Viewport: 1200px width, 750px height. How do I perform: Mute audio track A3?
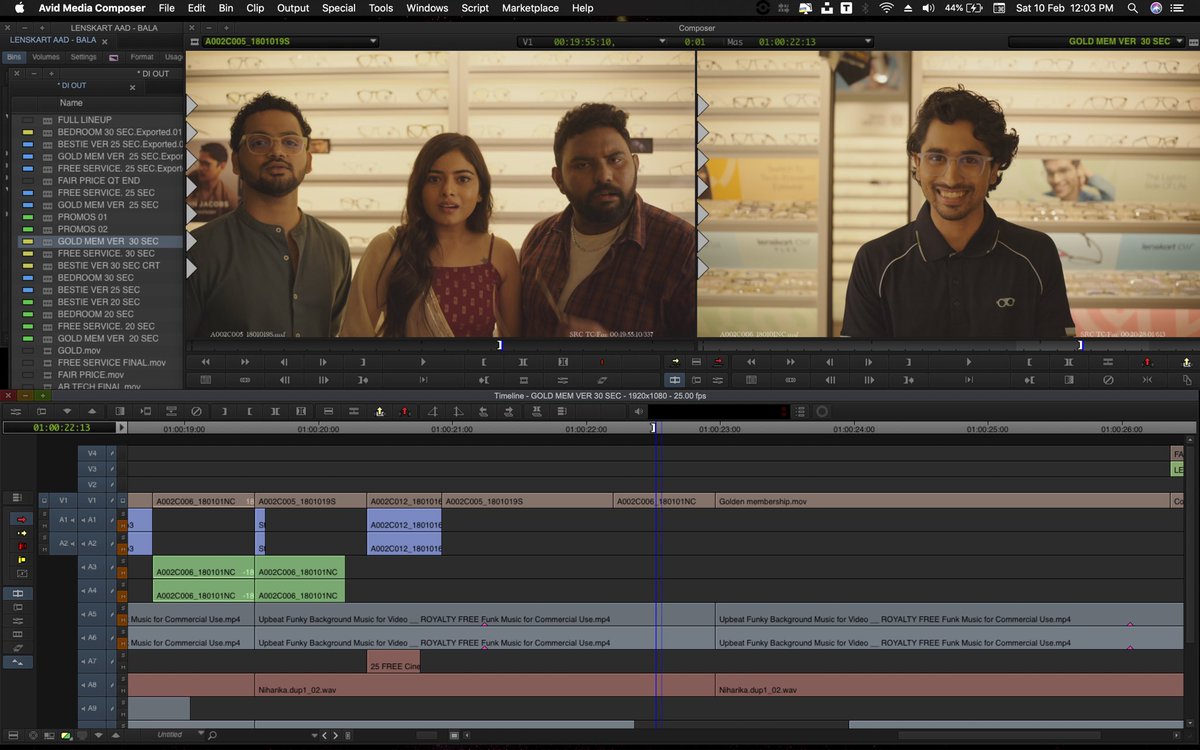click(x=122, y=573)
